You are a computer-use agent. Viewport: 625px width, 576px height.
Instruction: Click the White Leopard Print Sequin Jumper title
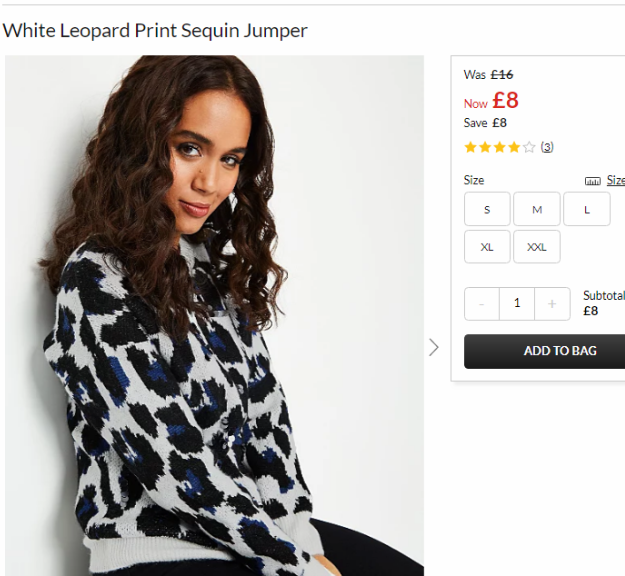(x=155, y=31)
